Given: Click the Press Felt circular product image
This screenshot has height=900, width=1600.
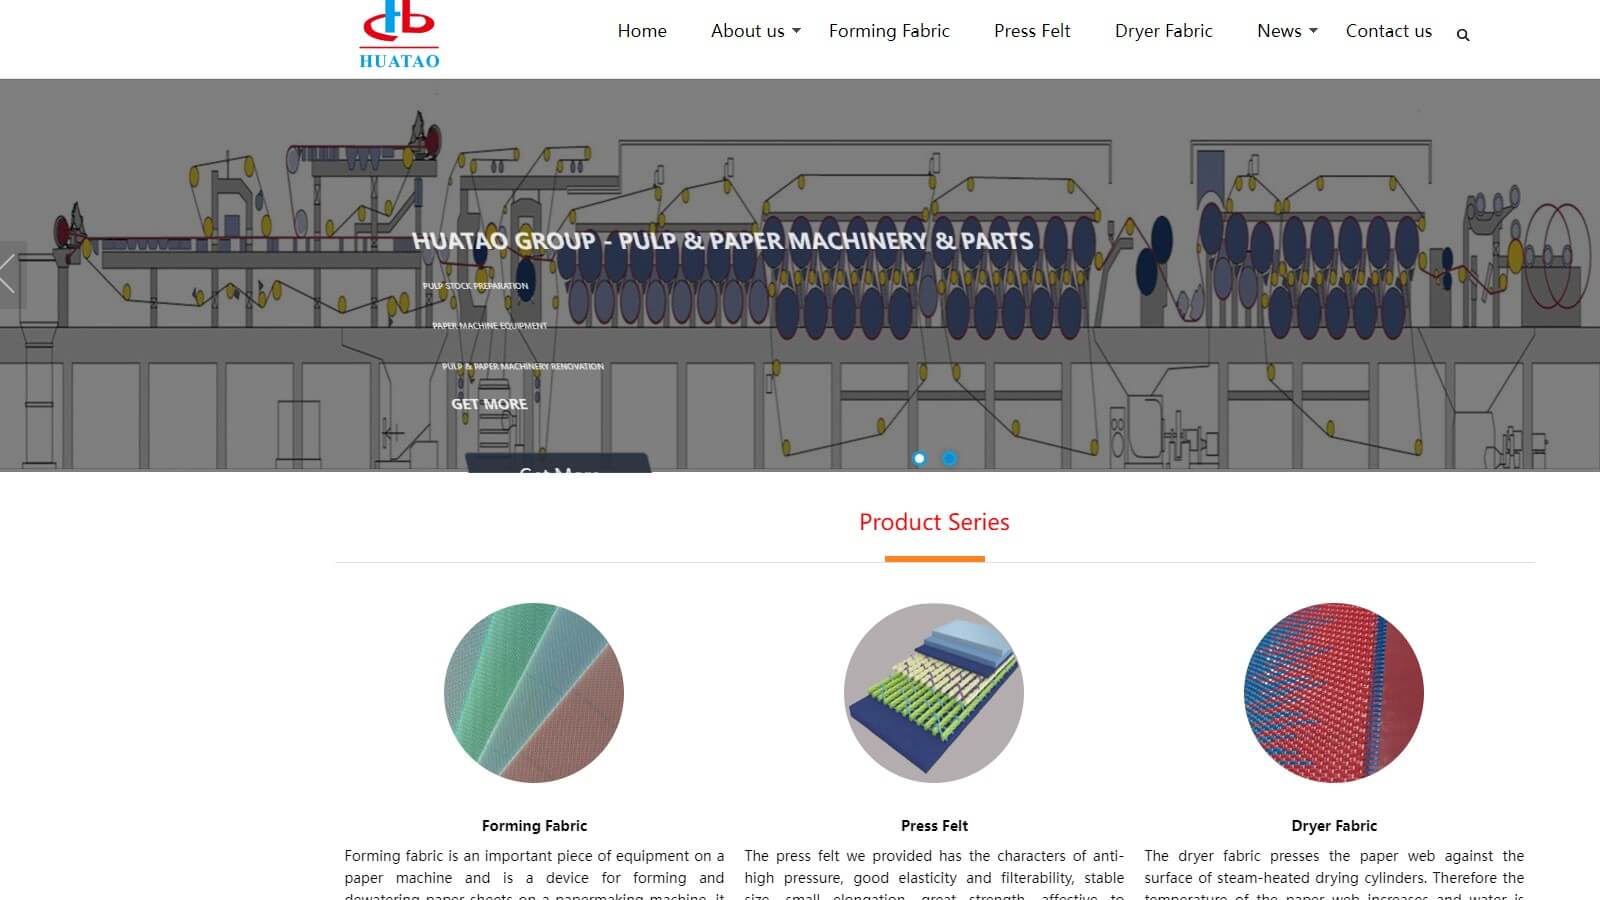Looking at the screenshot, I should pos(934,692).
